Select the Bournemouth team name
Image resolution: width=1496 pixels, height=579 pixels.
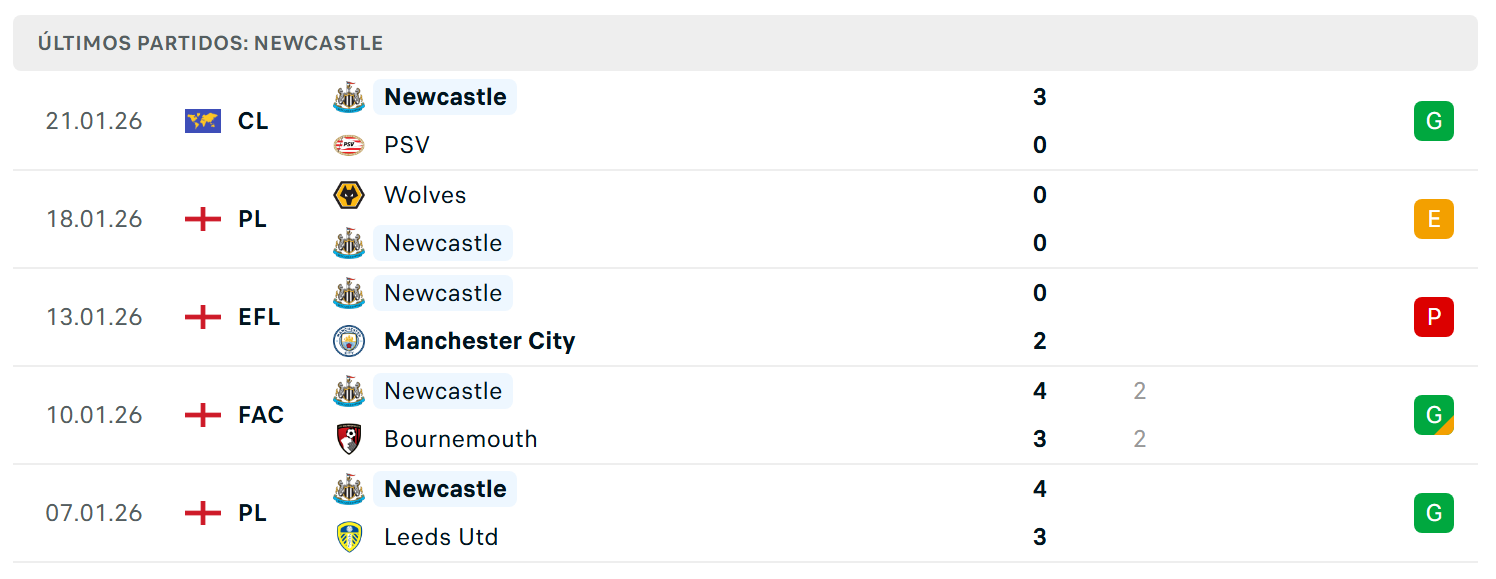click(x=461, y=439)
